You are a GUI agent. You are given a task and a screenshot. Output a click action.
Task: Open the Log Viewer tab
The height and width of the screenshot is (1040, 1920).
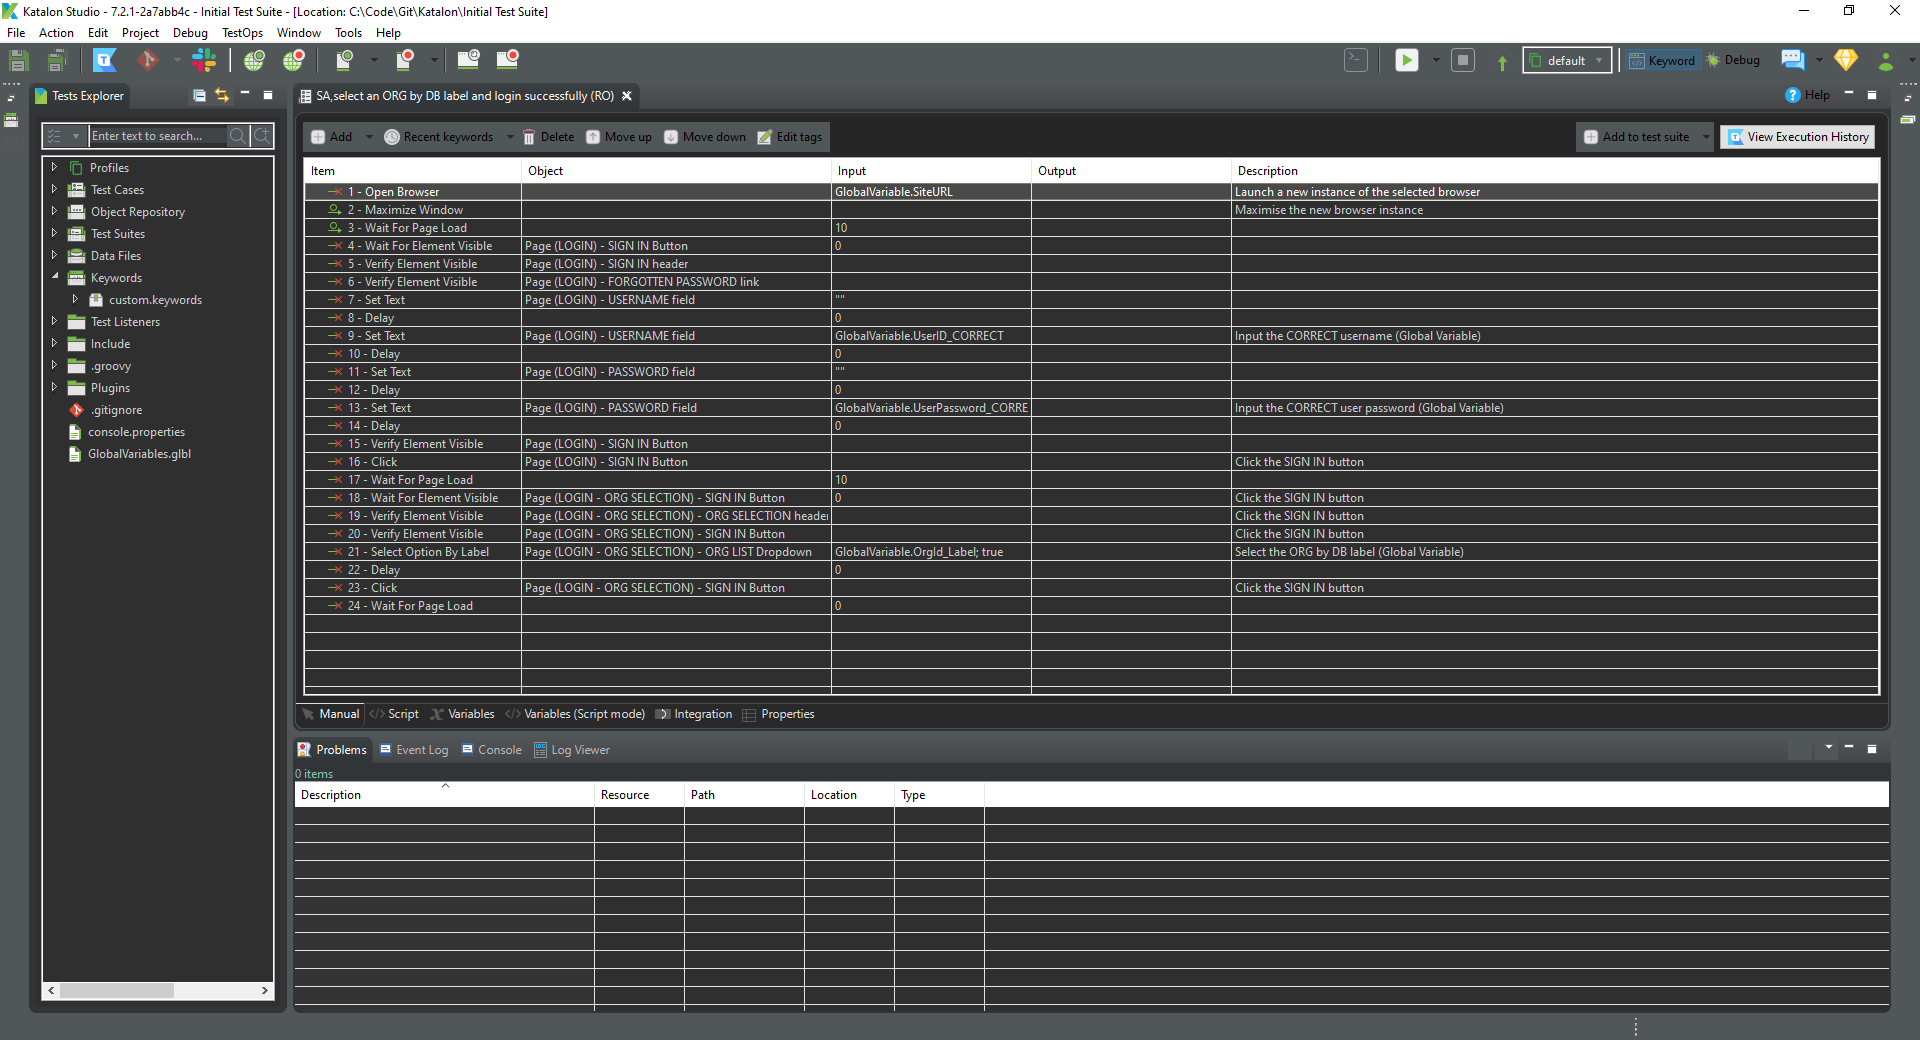click(x=572, y=750)
